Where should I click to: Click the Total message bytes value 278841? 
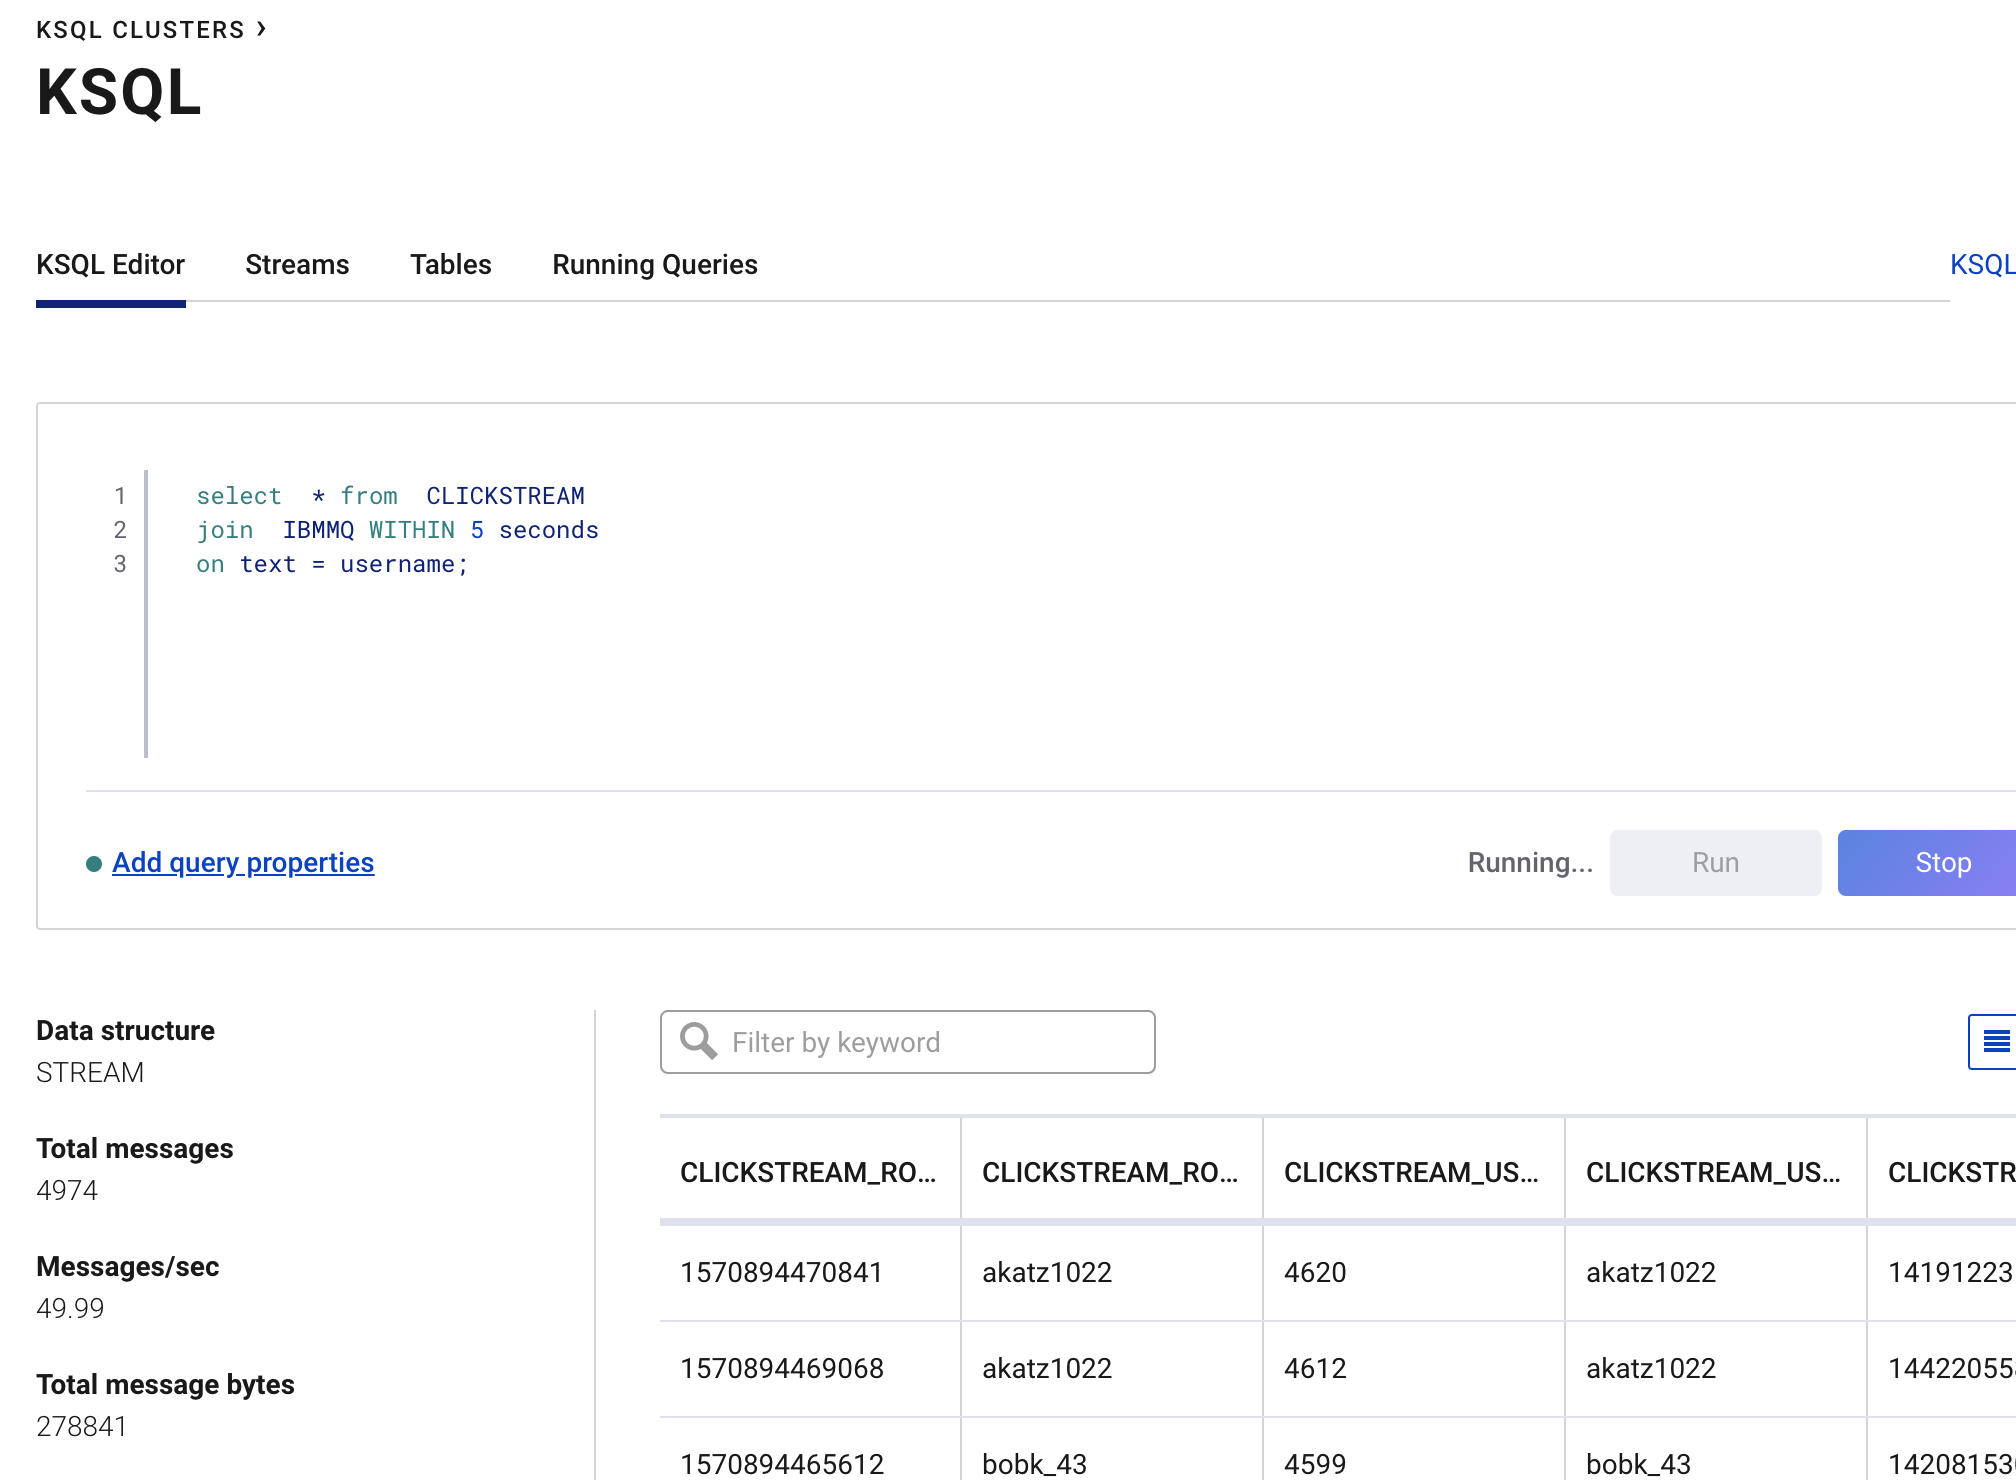[x=82, y=1426]
